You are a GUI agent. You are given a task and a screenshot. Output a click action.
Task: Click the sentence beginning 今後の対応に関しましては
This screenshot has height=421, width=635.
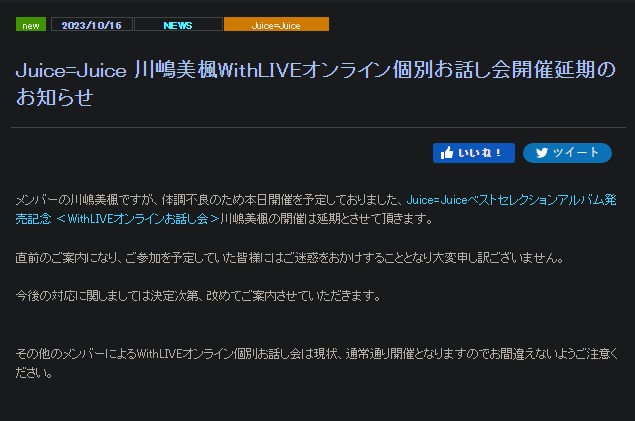point(198,296)
